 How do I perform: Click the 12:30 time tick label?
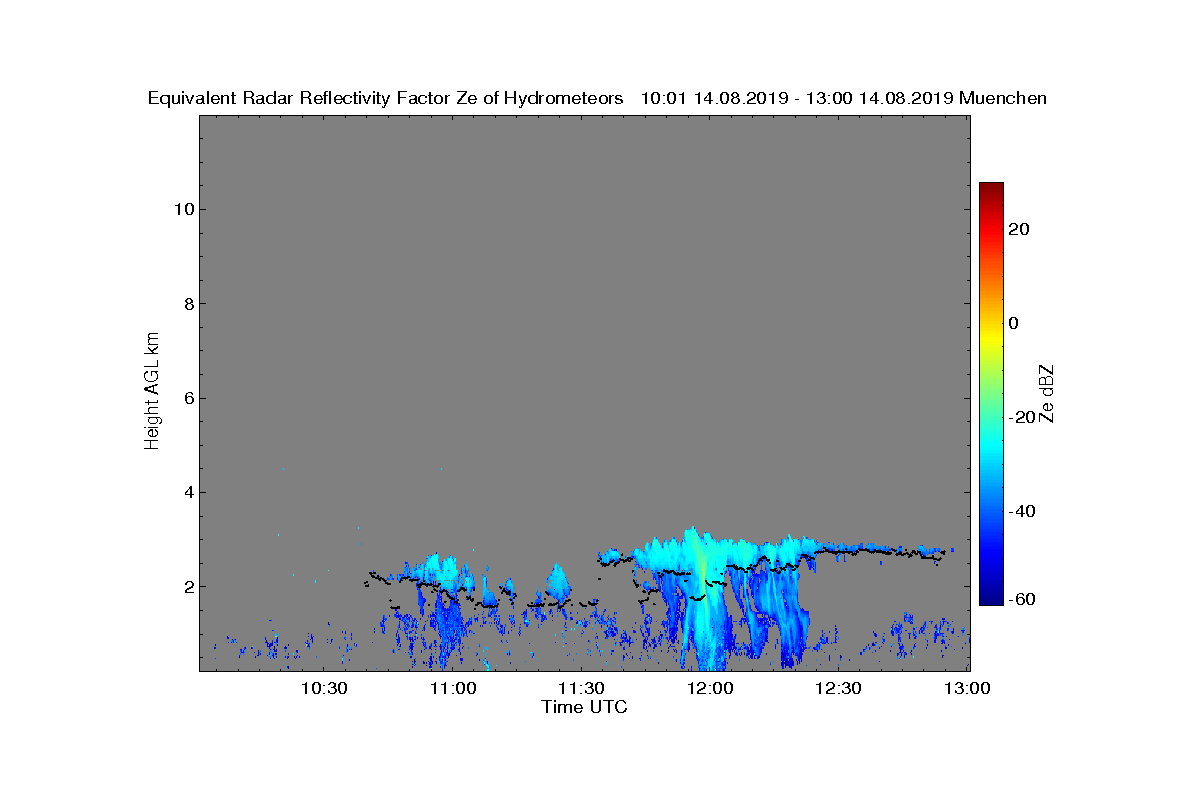click(x=839, y=688)
